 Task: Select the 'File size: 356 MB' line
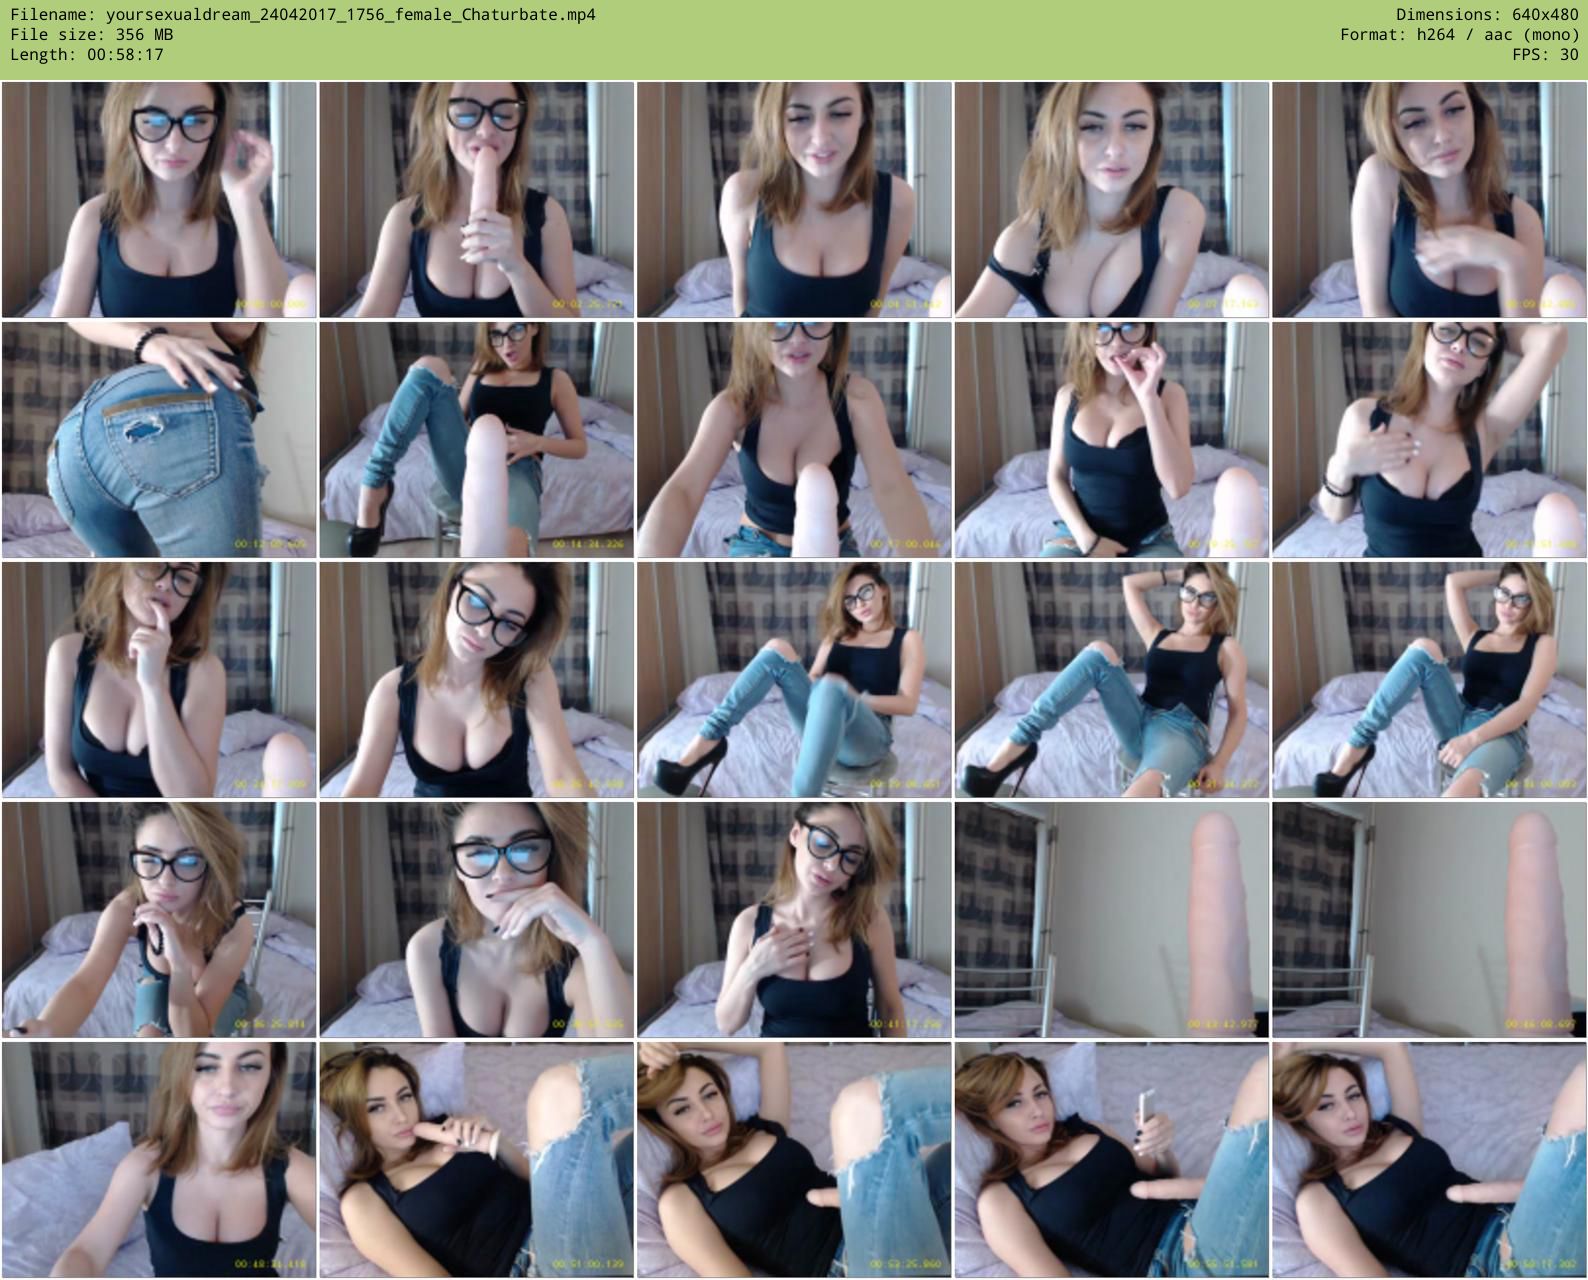click(92, 35)
